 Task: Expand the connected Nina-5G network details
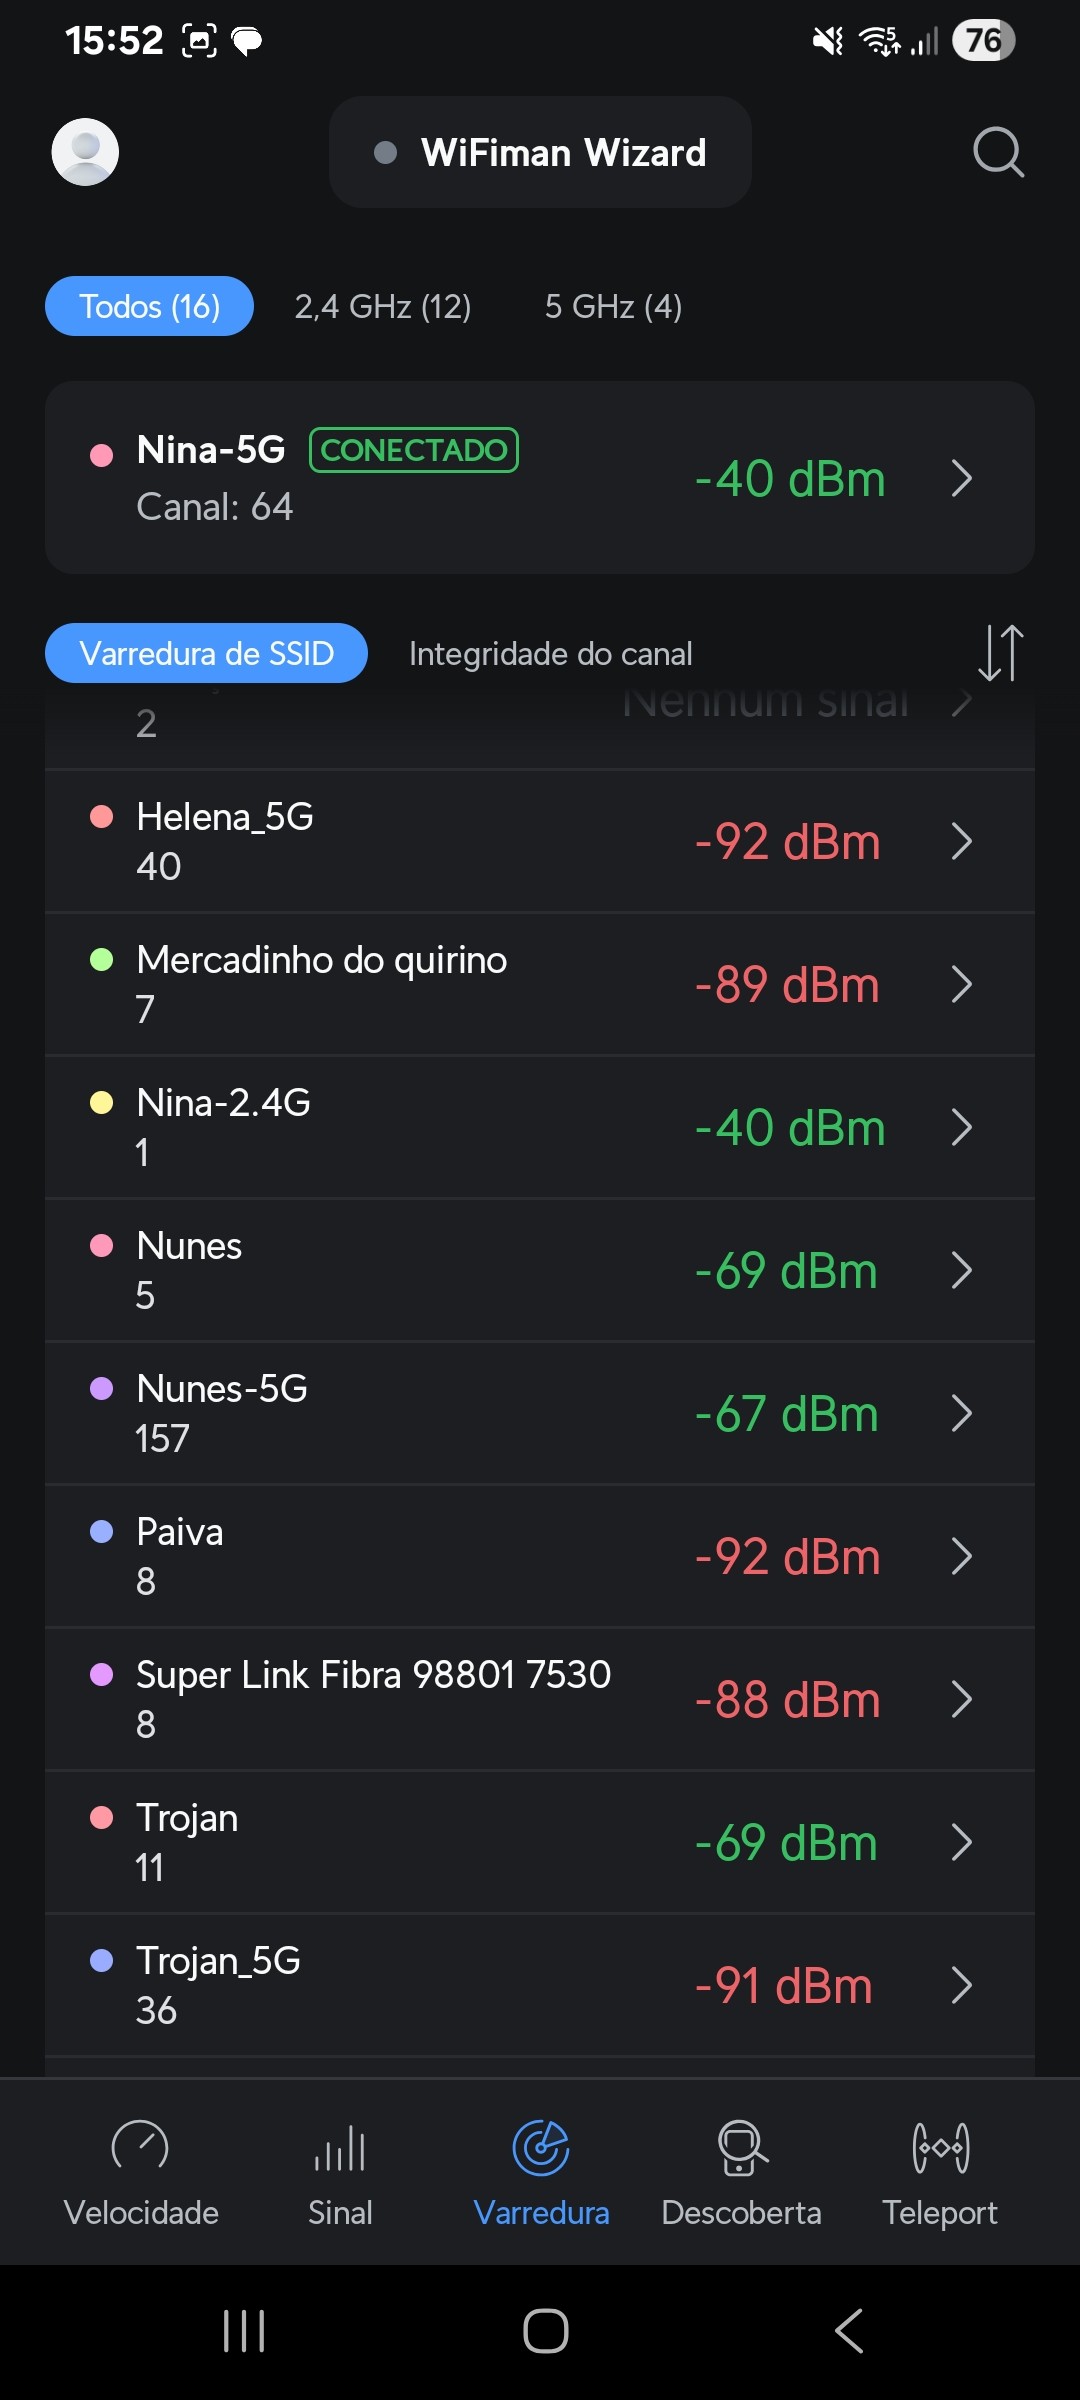coord(961,478)
